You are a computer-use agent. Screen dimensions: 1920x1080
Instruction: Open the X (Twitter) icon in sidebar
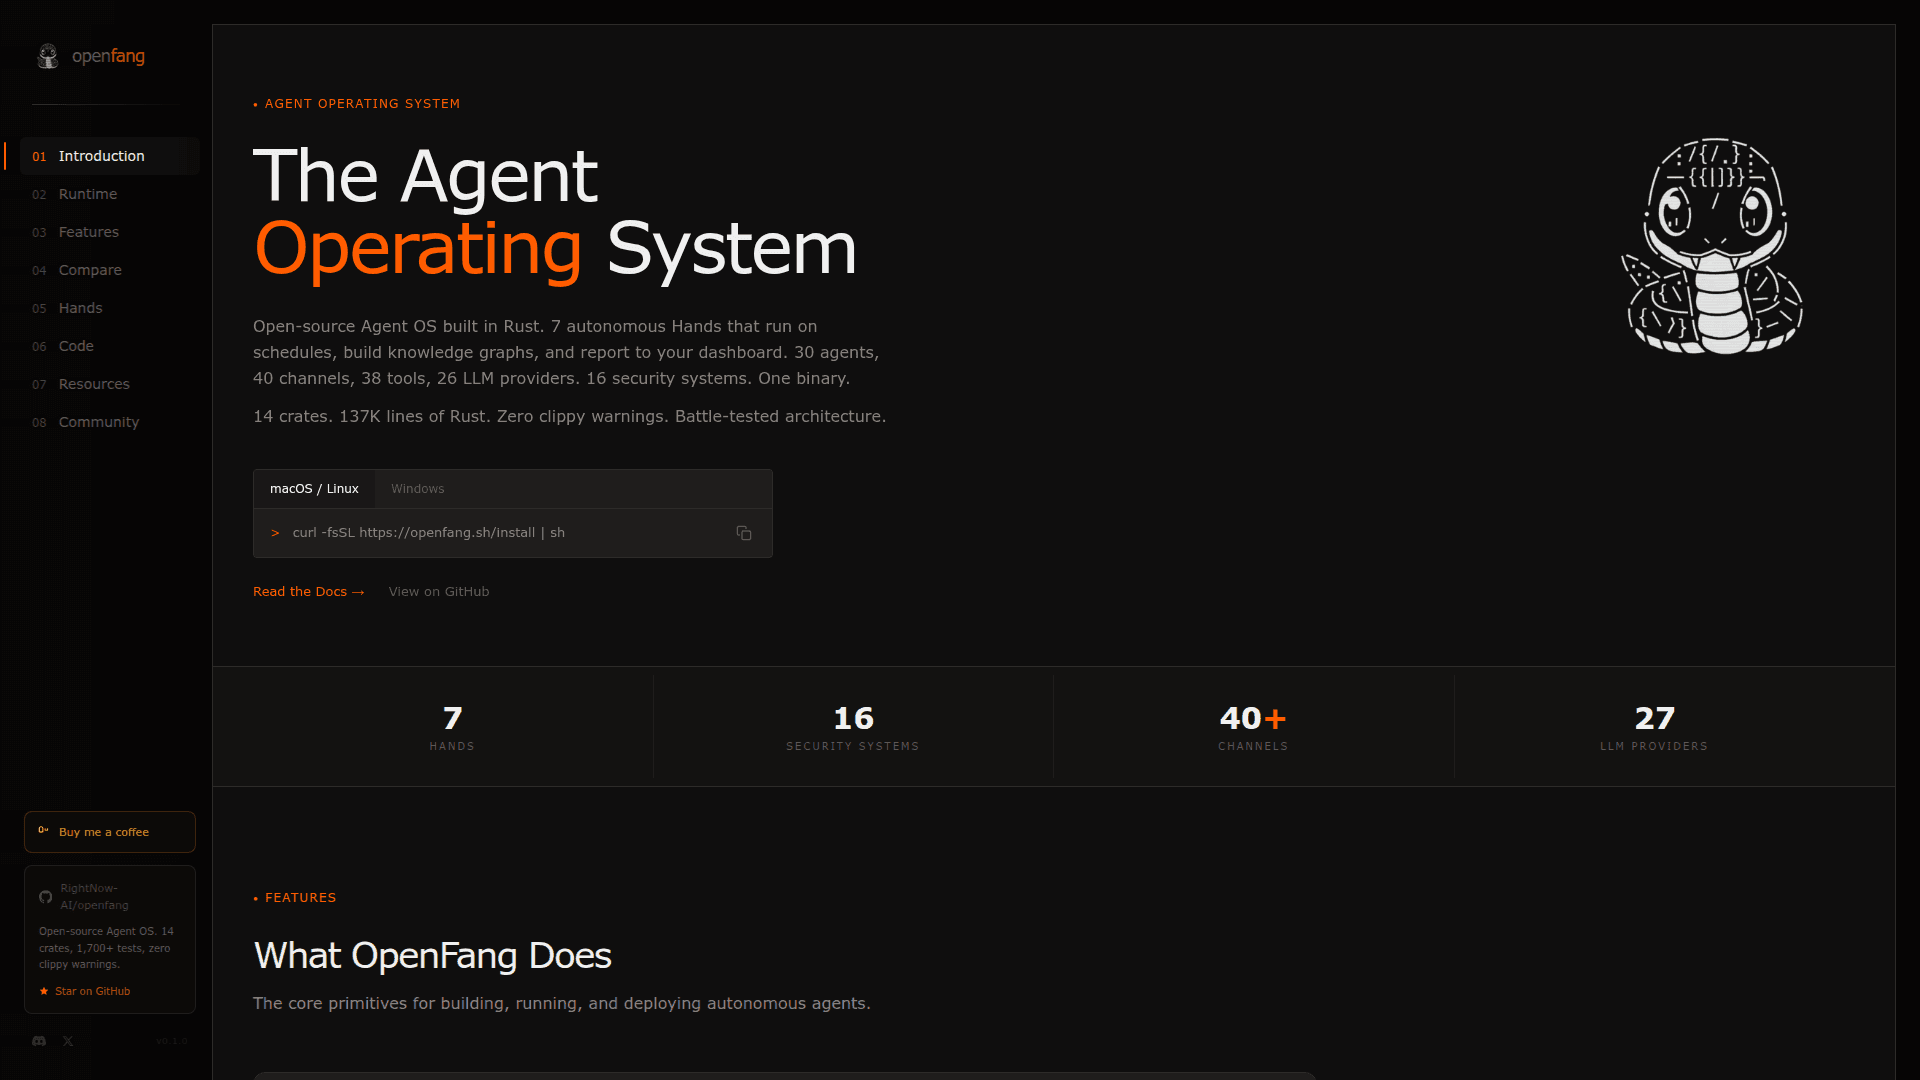tap(68, 1041)
